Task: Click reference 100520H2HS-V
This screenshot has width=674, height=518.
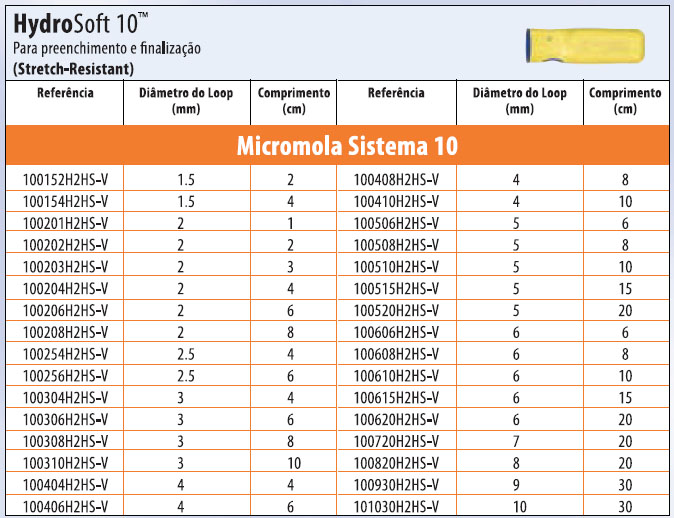Action: tap(396, 311)
